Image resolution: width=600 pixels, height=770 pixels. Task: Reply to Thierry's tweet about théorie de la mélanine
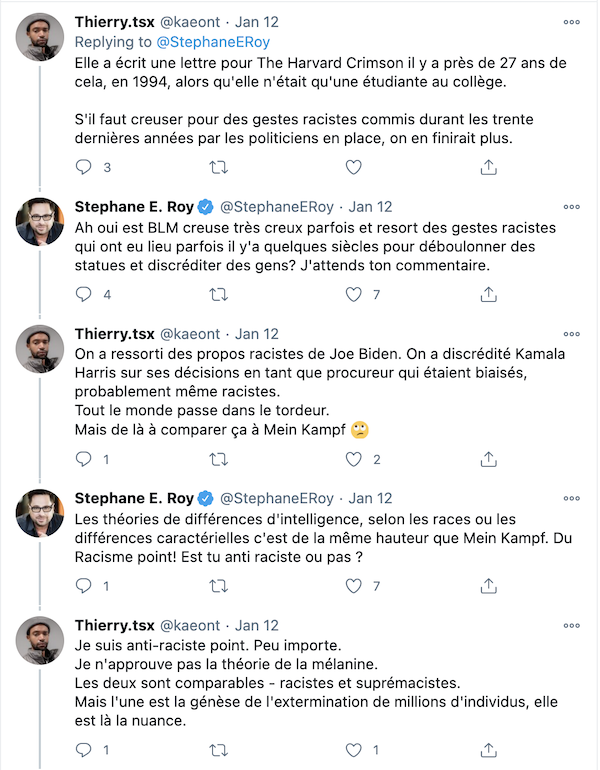click(x=83, y=750)
